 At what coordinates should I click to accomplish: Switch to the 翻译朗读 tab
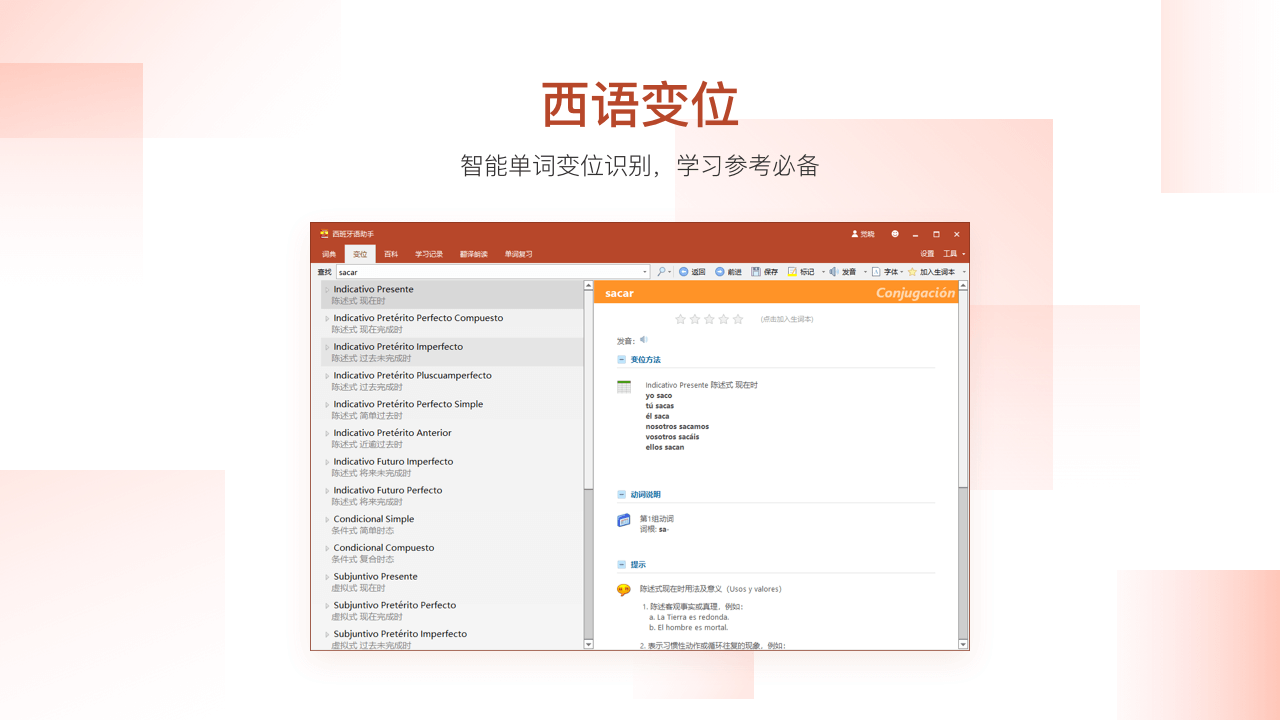[x=472, y=253]
